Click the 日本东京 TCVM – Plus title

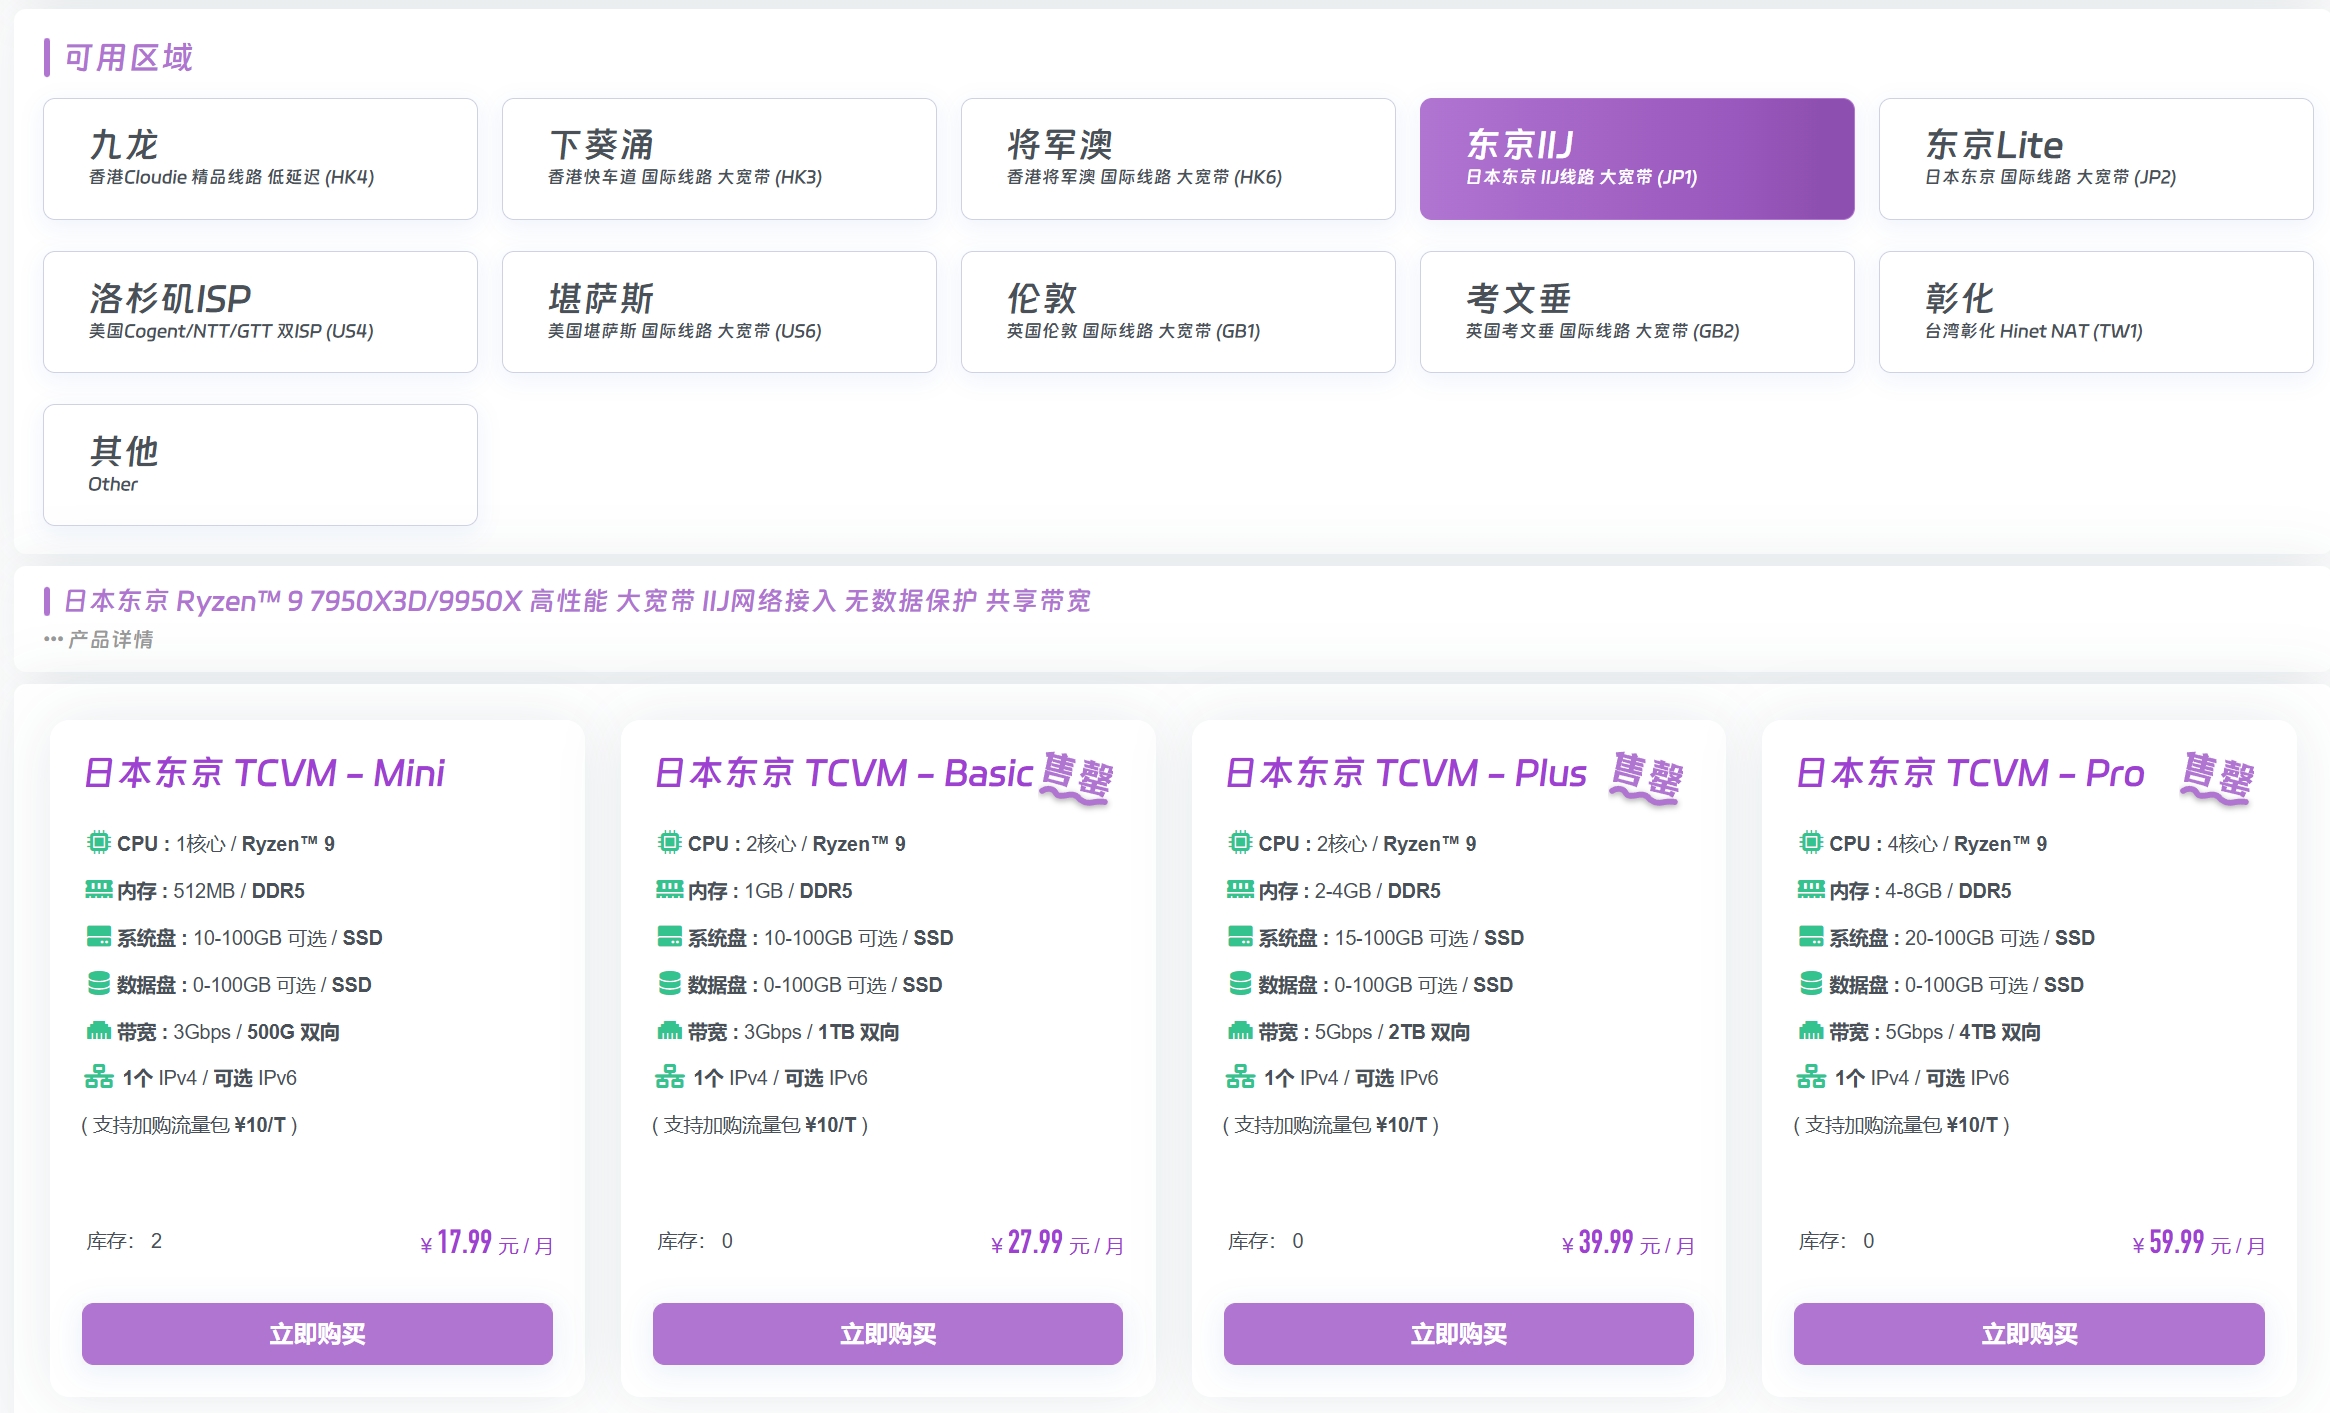[x=1405, y=773]
